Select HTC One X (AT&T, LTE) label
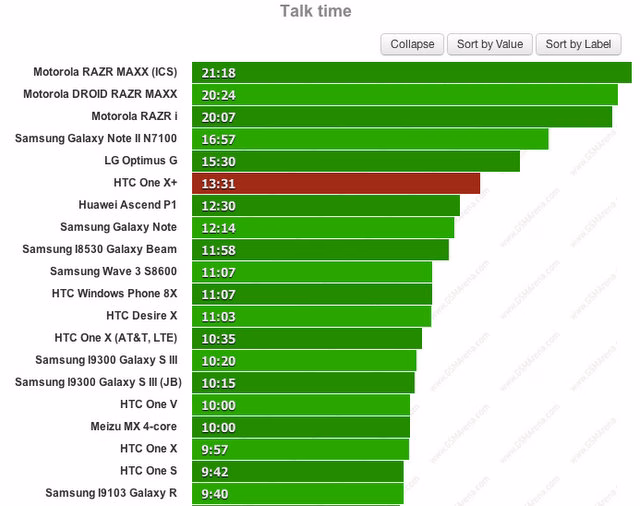 [116, 338]
